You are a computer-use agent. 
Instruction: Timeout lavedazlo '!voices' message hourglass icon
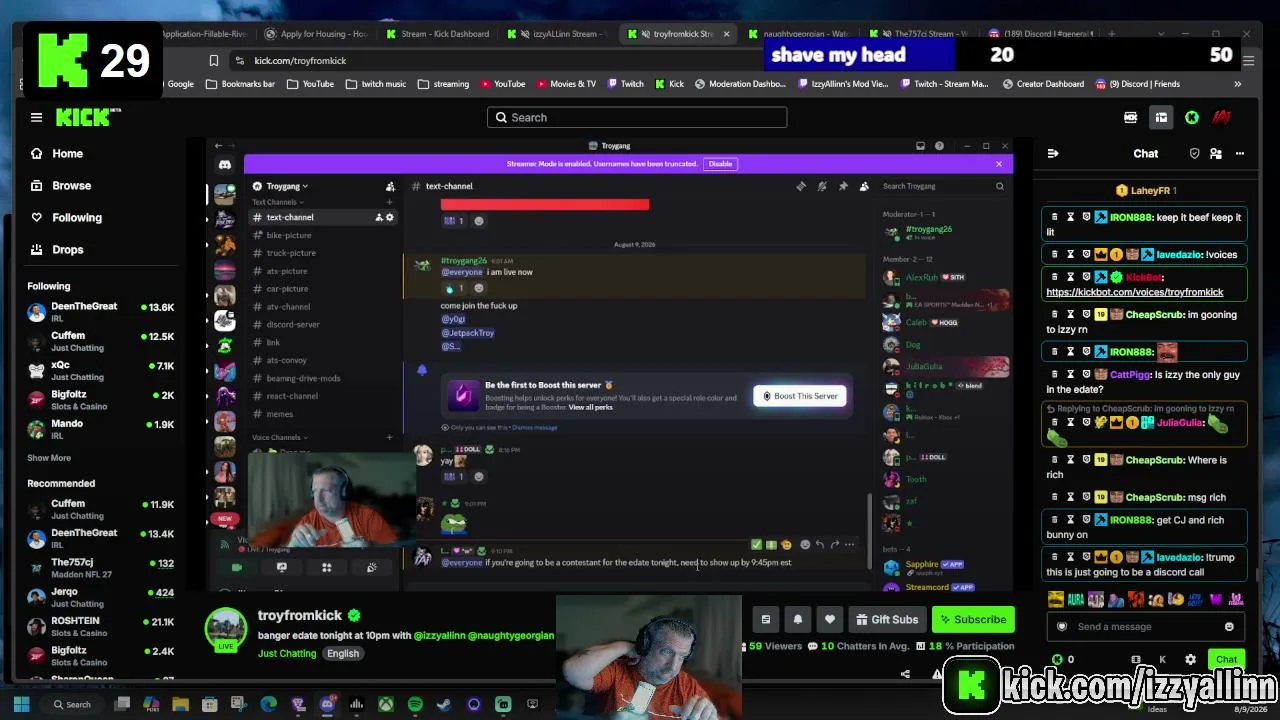[x=1070, y=254]
